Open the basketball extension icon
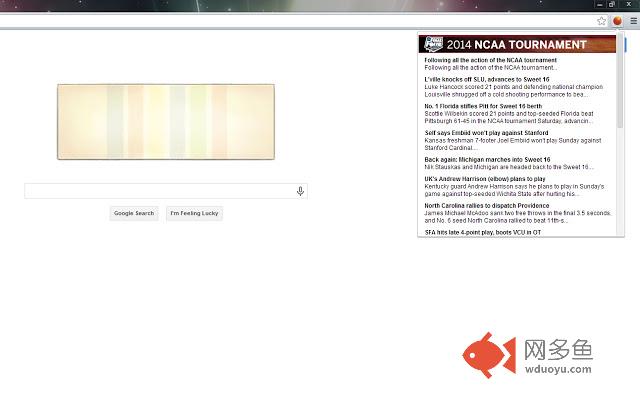Screen dimensions: 640x400 617,21
